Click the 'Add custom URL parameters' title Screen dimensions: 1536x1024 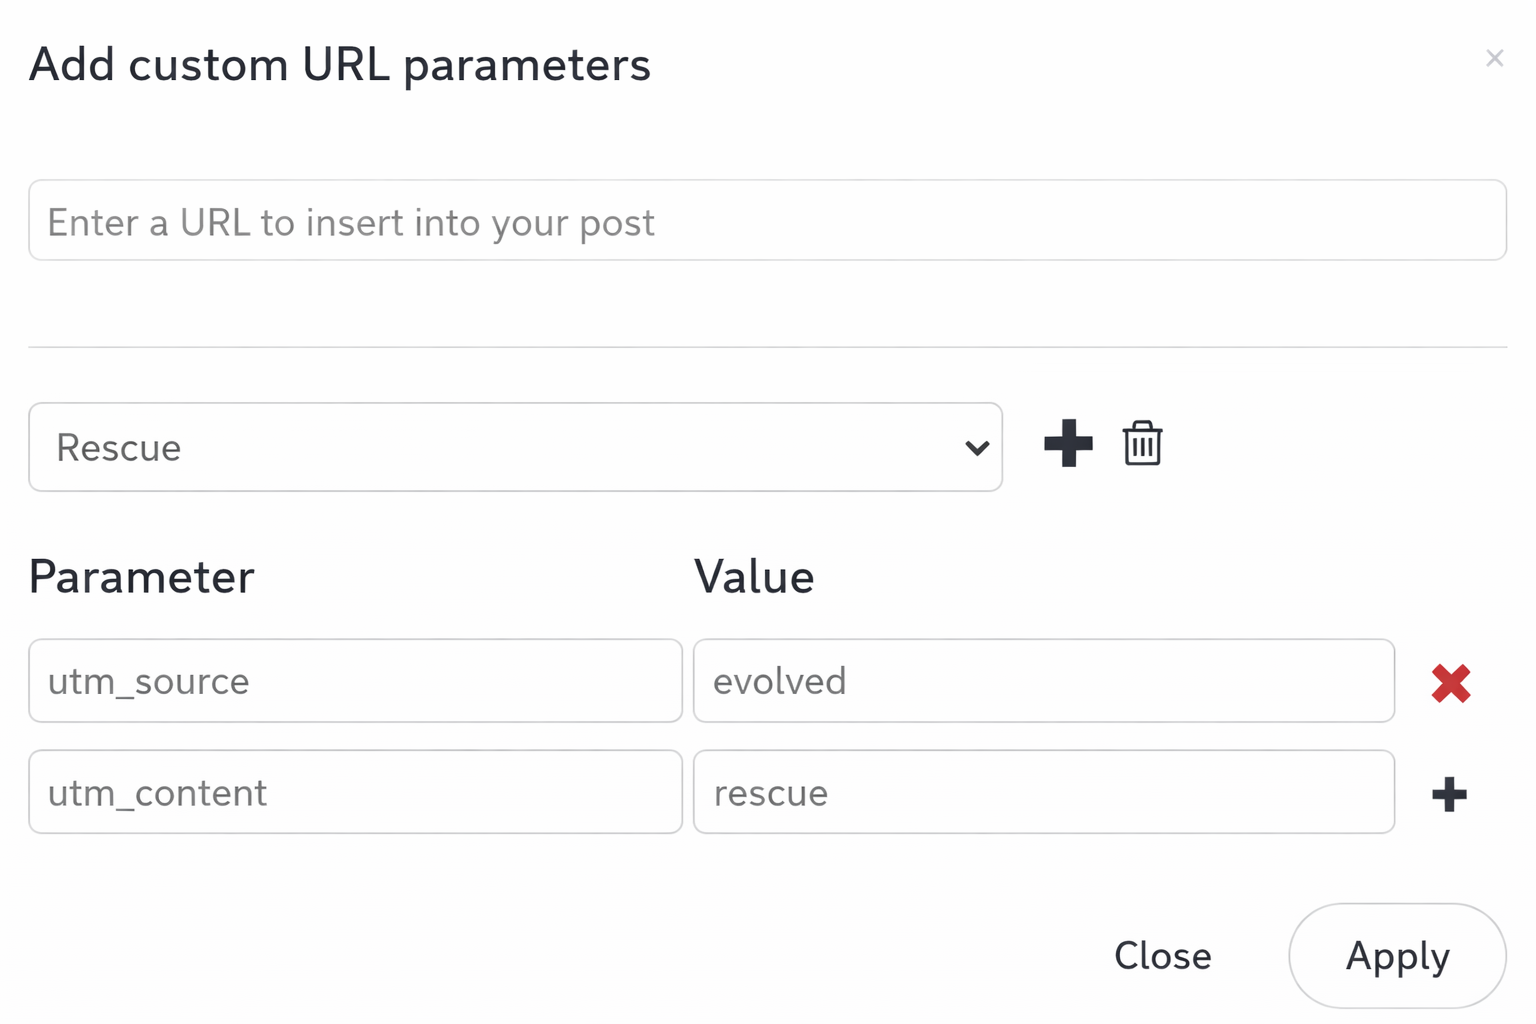[340, 66]
